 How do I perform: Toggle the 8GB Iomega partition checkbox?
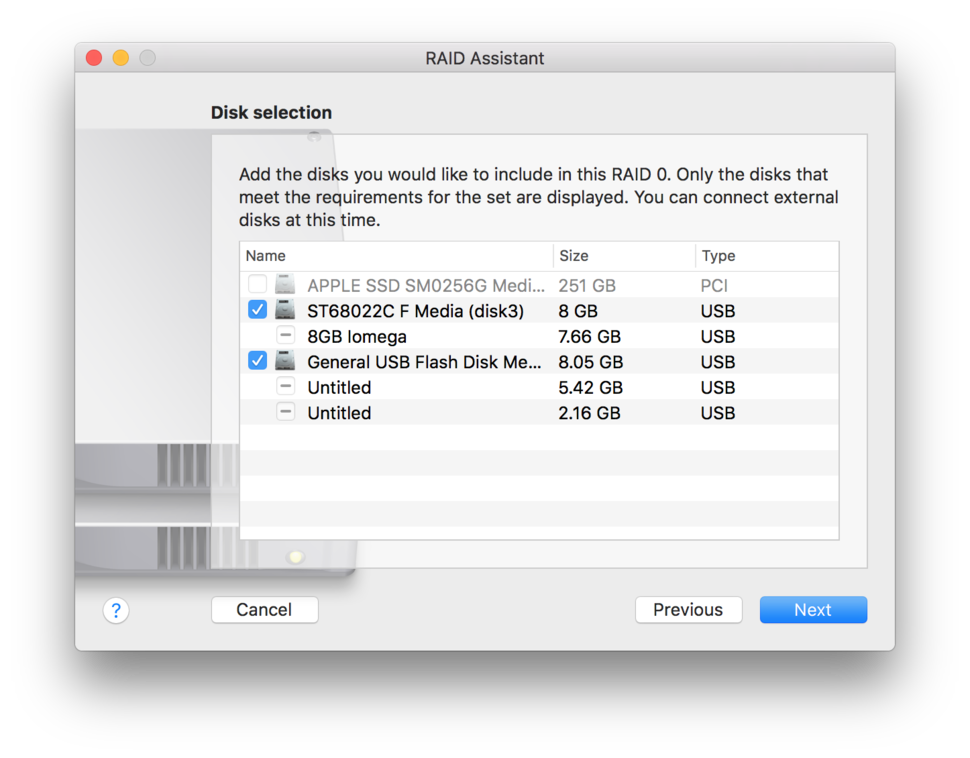click(285, 335)
